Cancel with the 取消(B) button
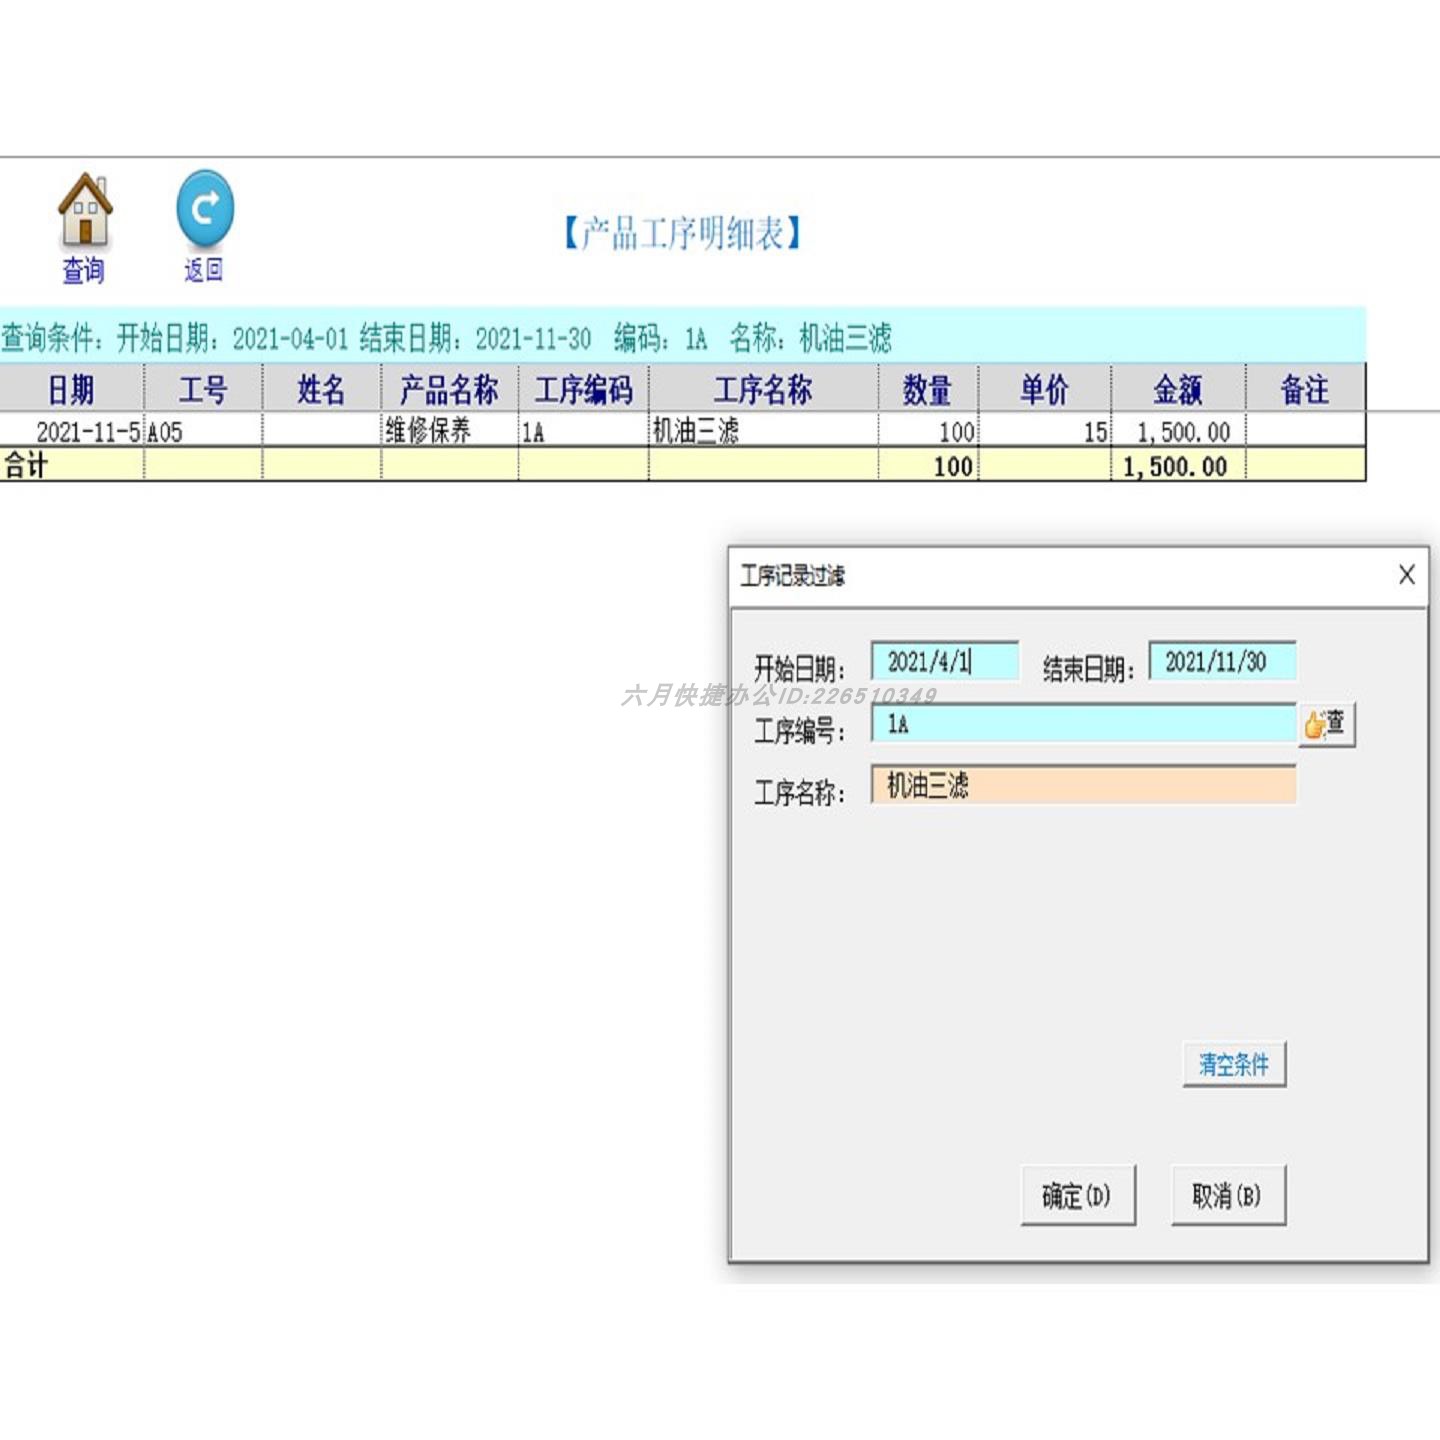 (1228, 1195)
